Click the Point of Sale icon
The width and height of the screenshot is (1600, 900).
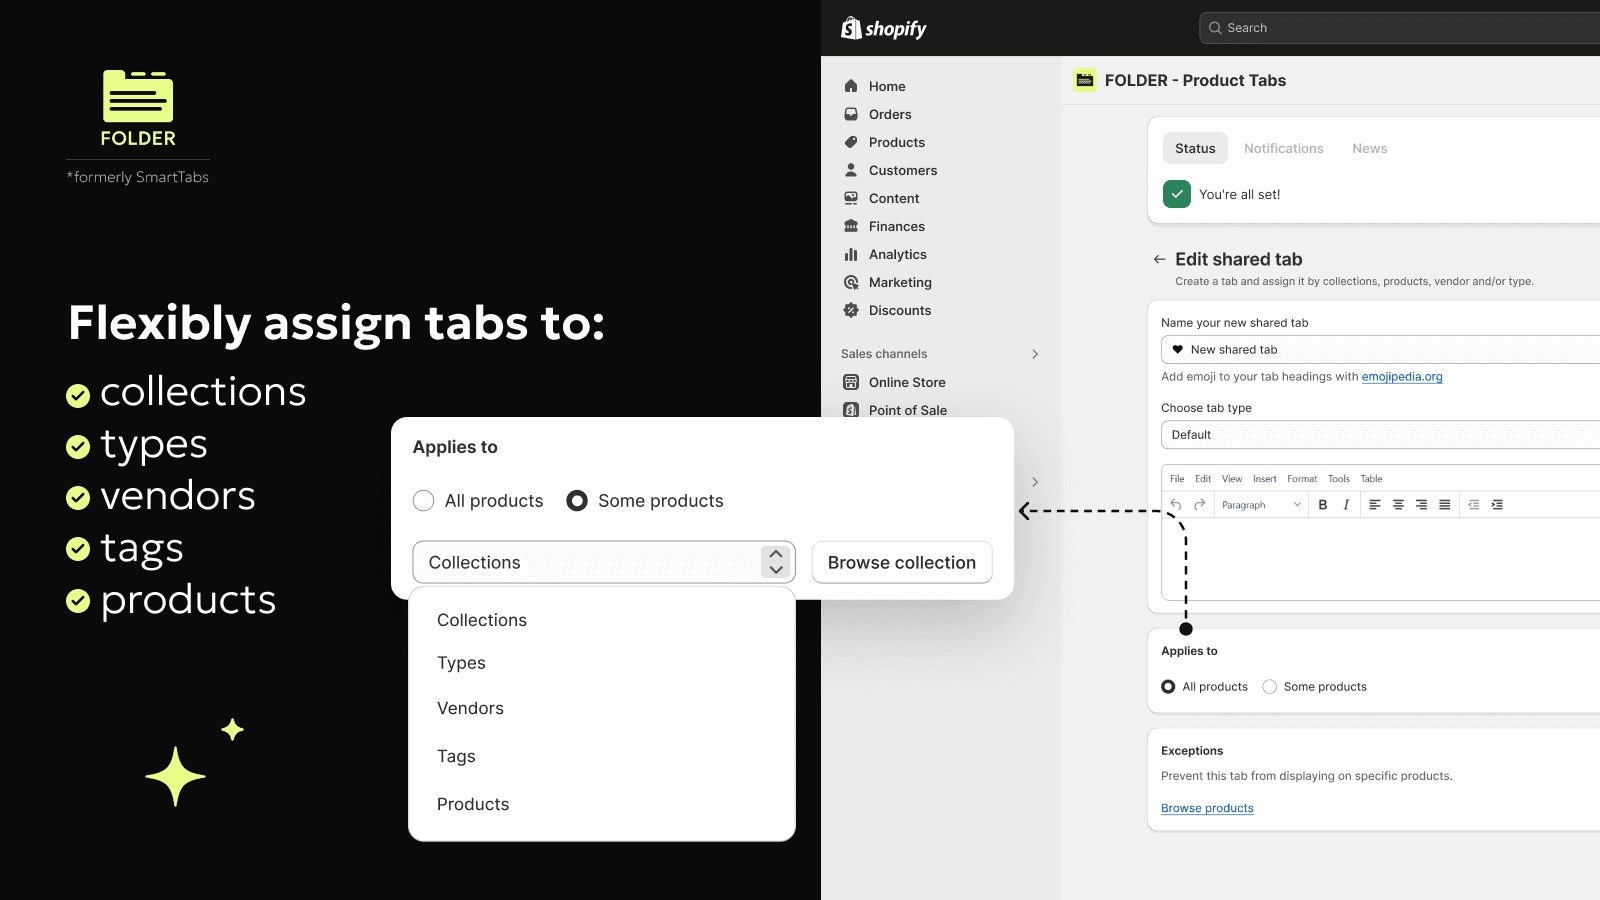point(851,410)
